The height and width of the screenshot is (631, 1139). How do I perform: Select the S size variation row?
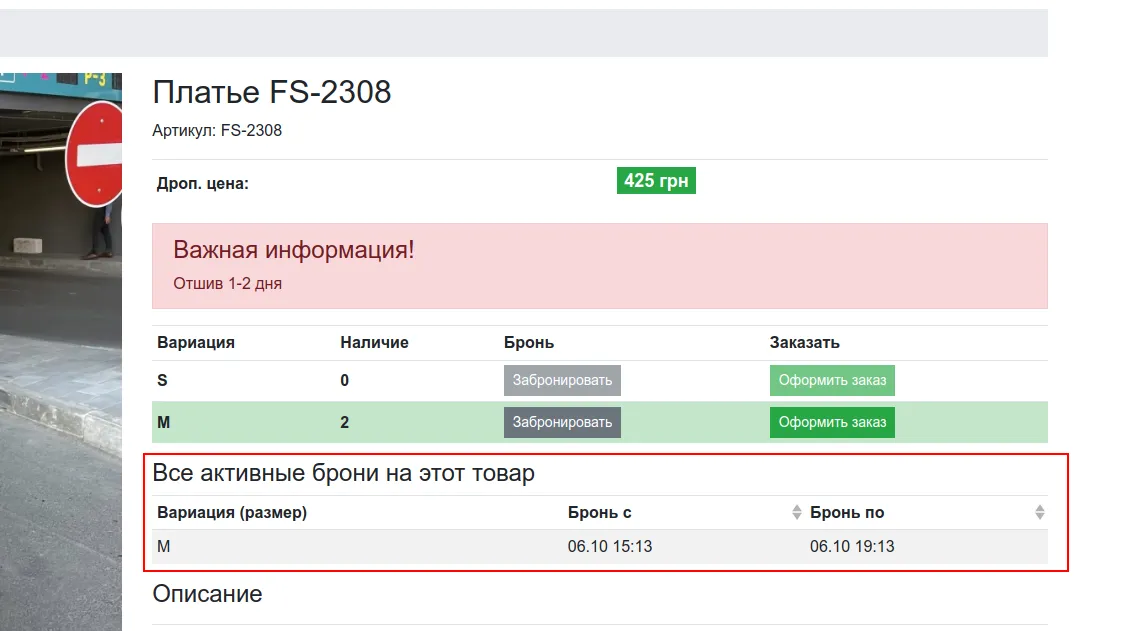[600, 380]
